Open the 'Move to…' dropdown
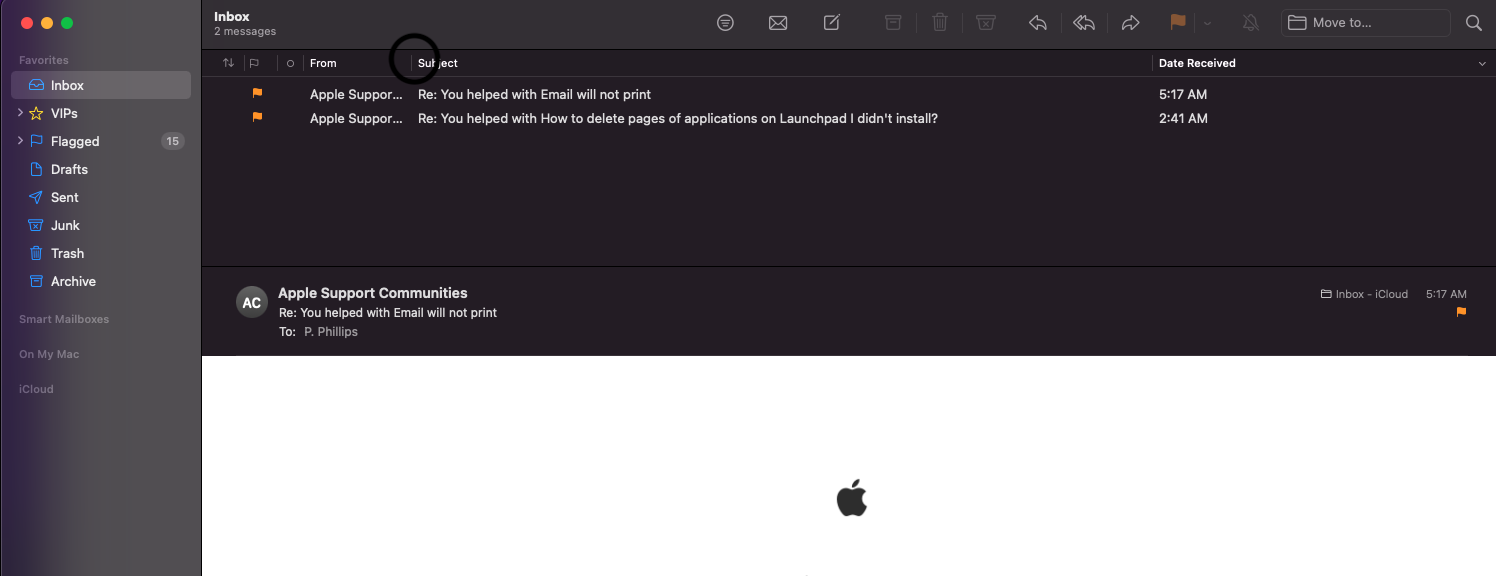 (x=1365, y=23)
